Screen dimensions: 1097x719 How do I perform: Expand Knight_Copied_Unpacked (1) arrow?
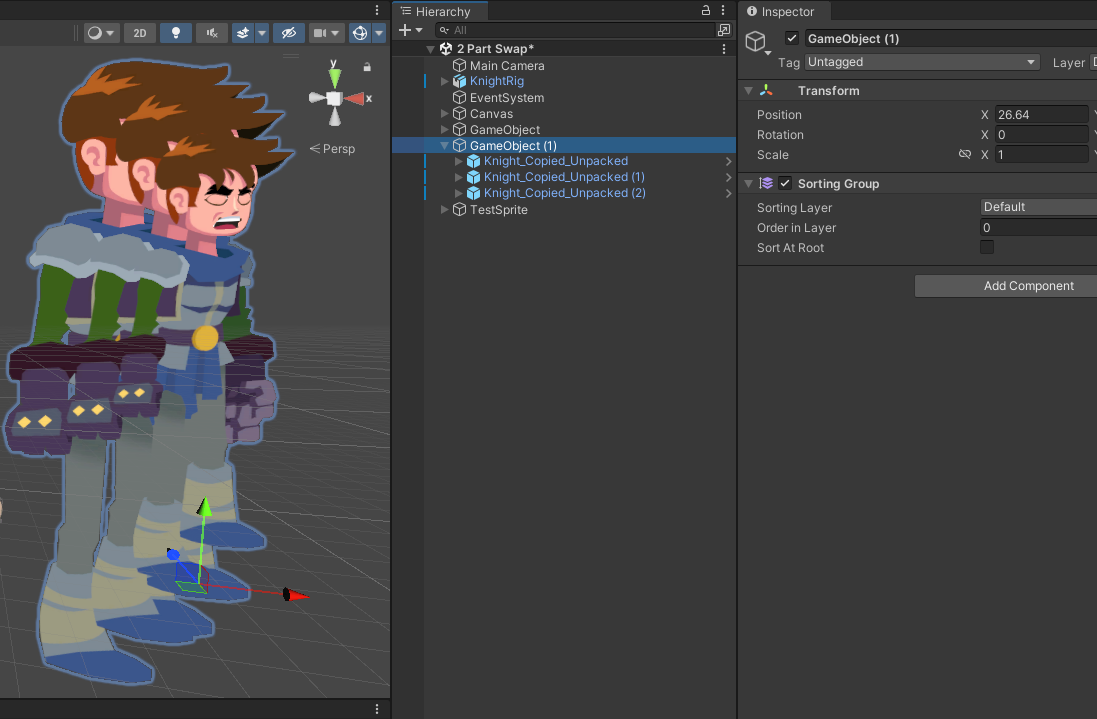(x=459, y=177)
